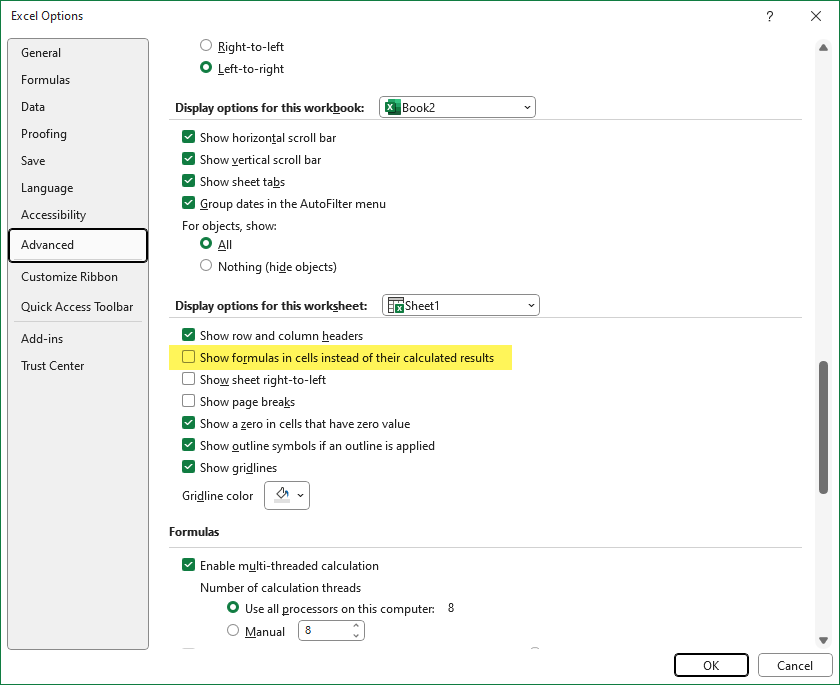Switch to the Formulas category
Viewport: 840px width, 685px height.
[x=46, y=80]
